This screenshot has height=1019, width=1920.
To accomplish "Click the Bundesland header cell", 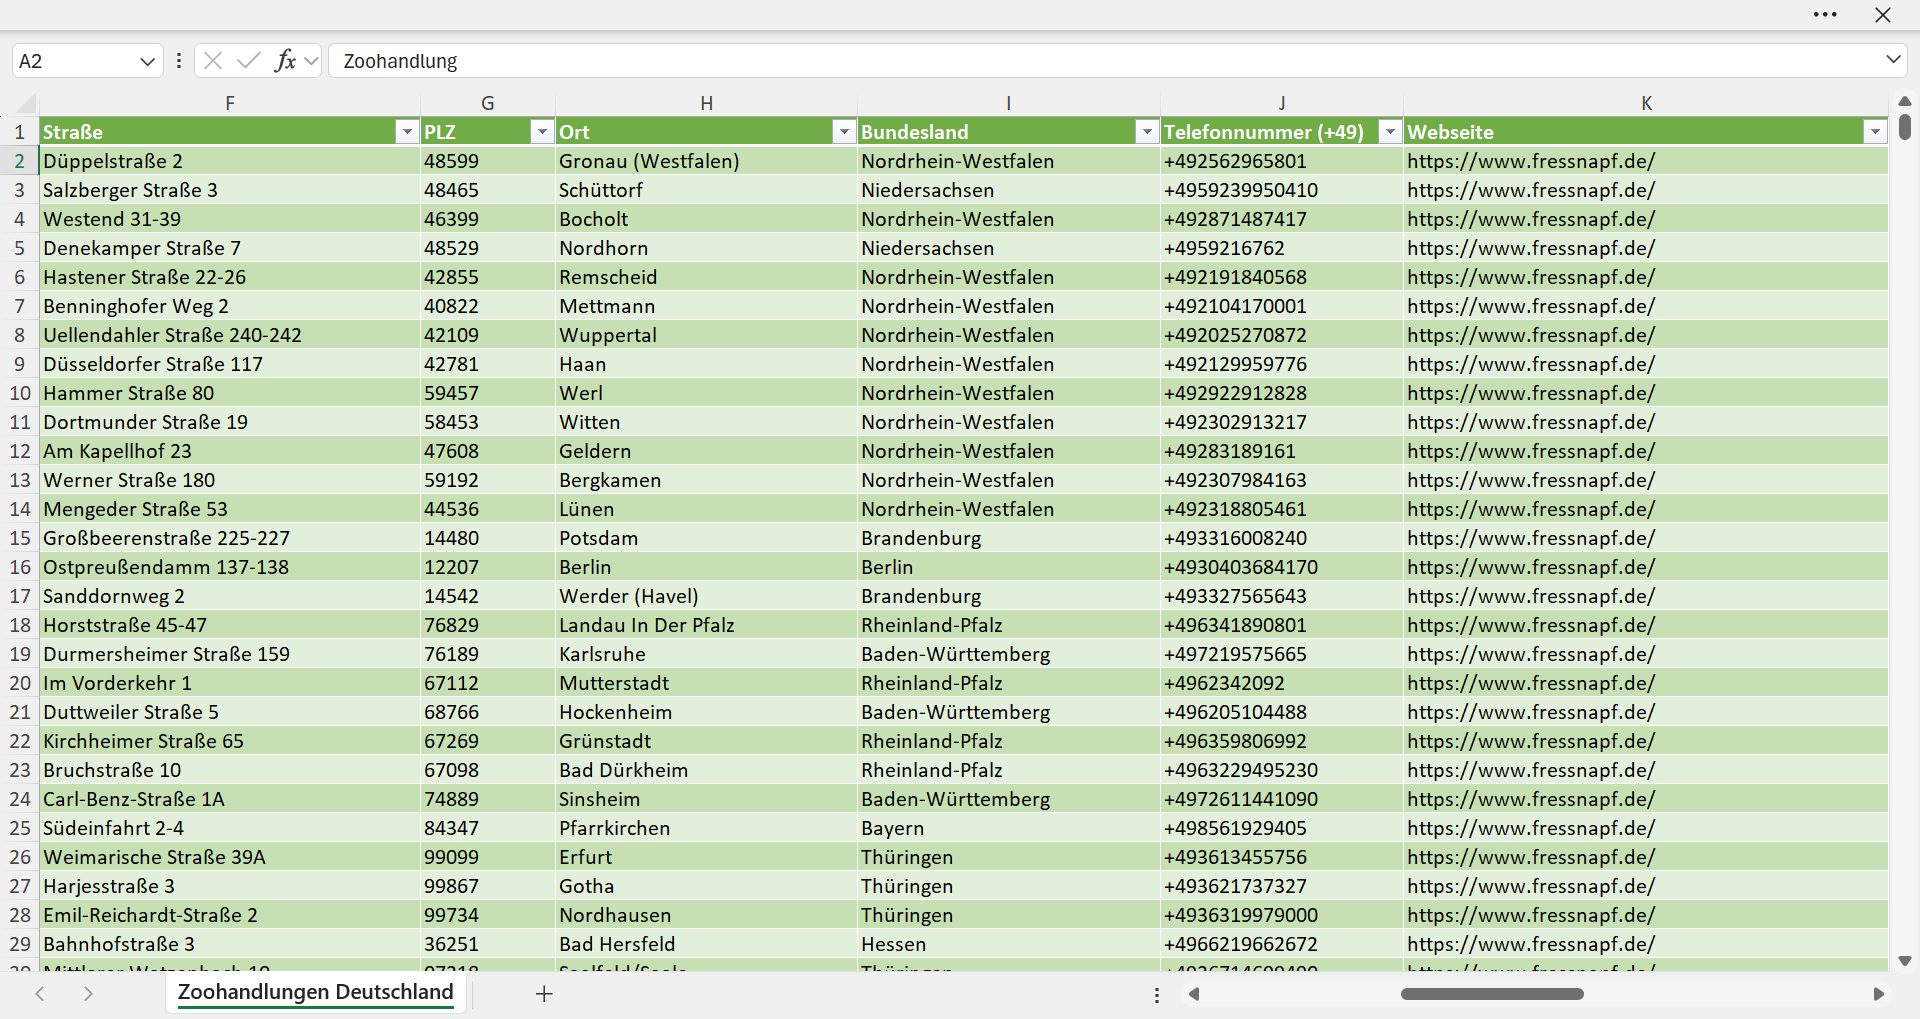I will pyautogui.click(x=1009, y=132).
